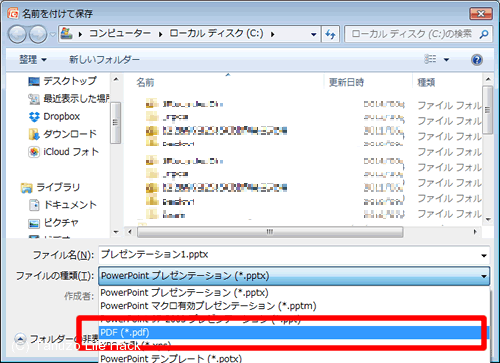The width and height of the screenshot is (500, 363).
Task: Click the file list horizontal scrollbar thumb
Action: click(270, 232)
